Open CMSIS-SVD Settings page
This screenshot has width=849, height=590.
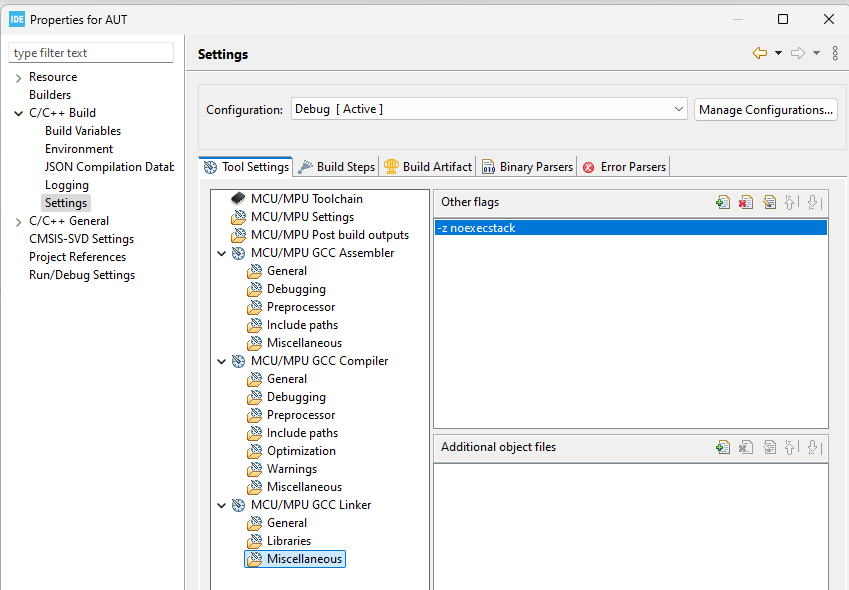(x=81, y=239)
